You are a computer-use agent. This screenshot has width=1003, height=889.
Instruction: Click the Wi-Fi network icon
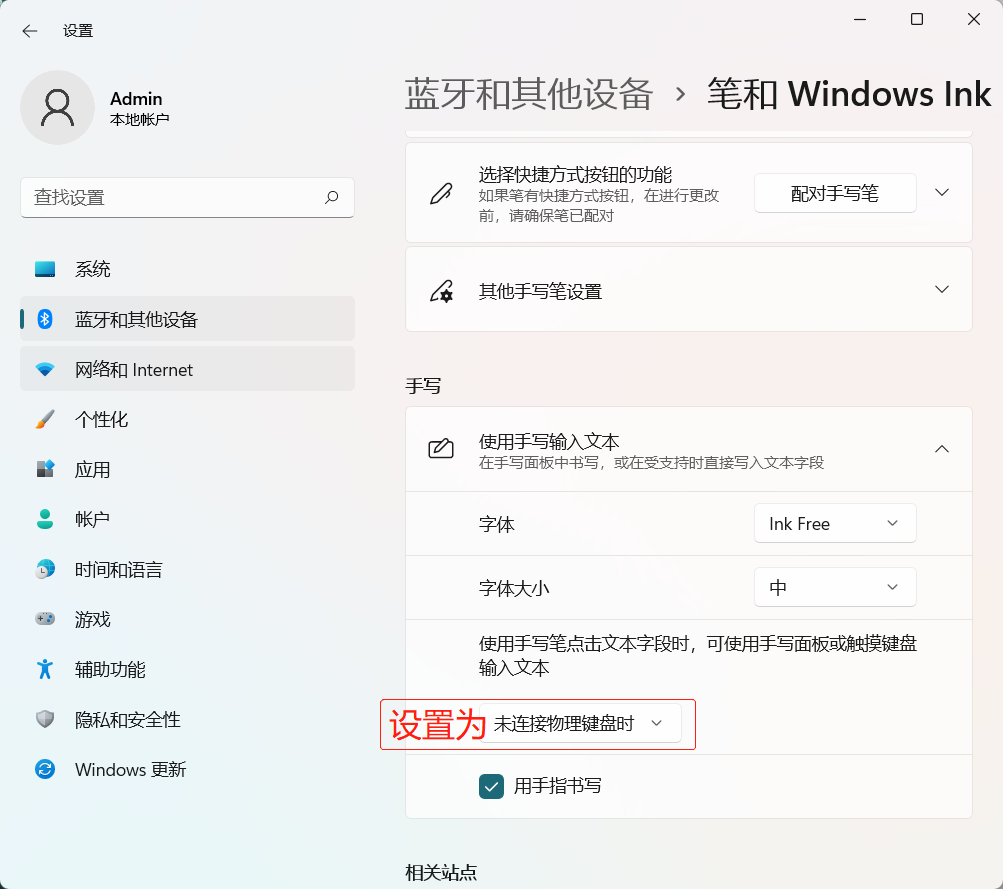pos(45,370)
